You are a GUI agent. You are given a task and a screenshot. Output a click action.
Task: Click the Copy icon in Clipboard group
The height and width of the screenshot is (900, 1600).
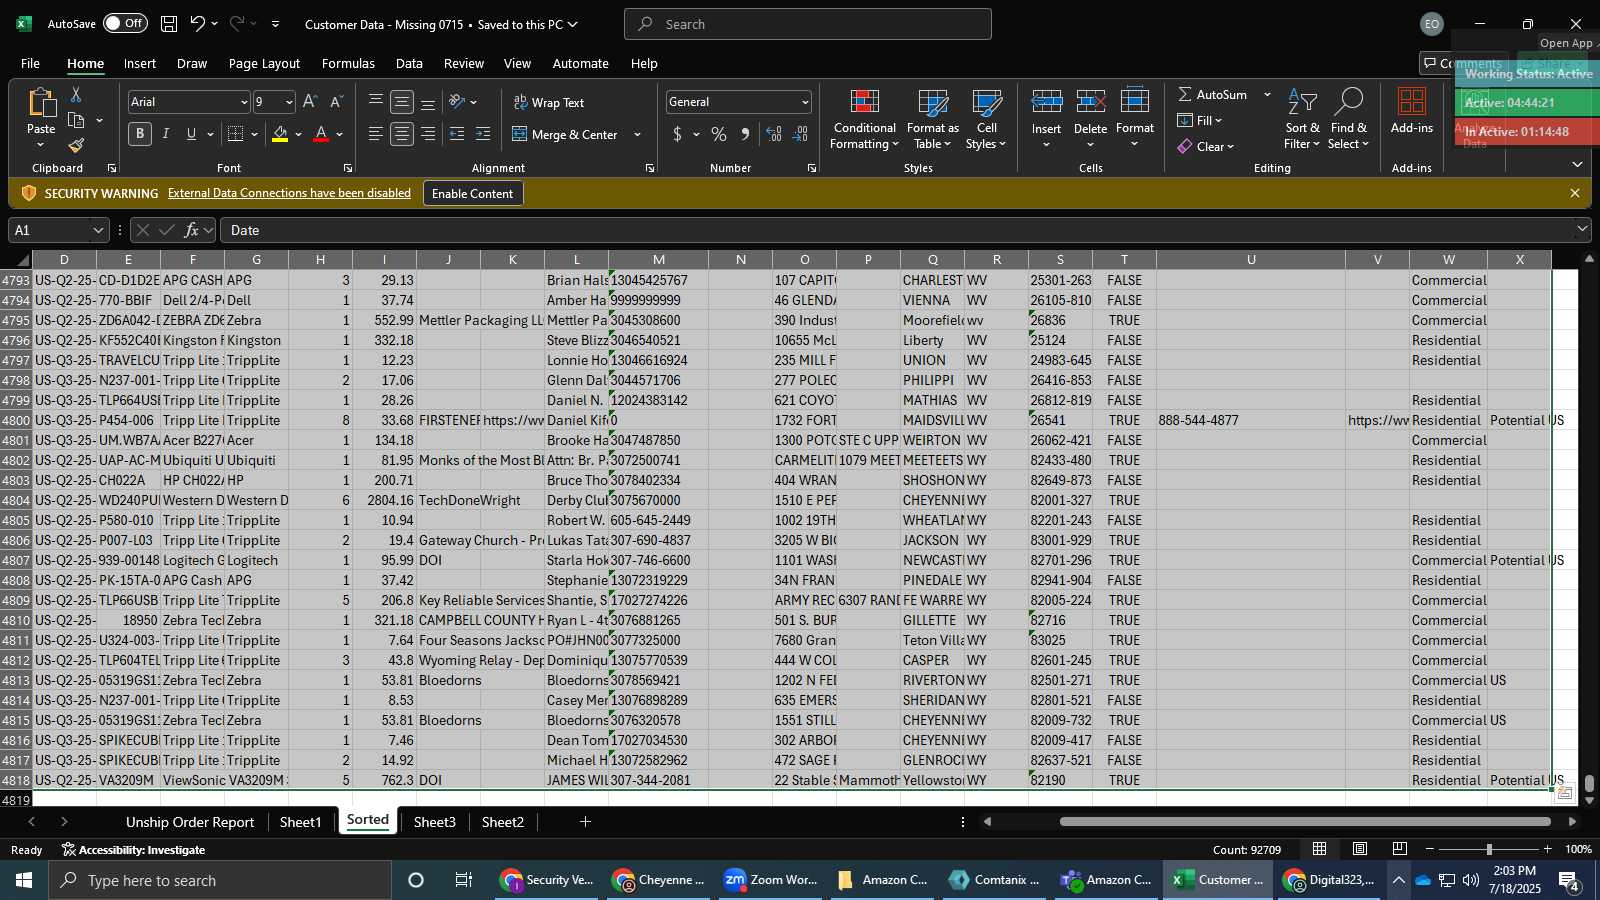(x=76, y=121)
